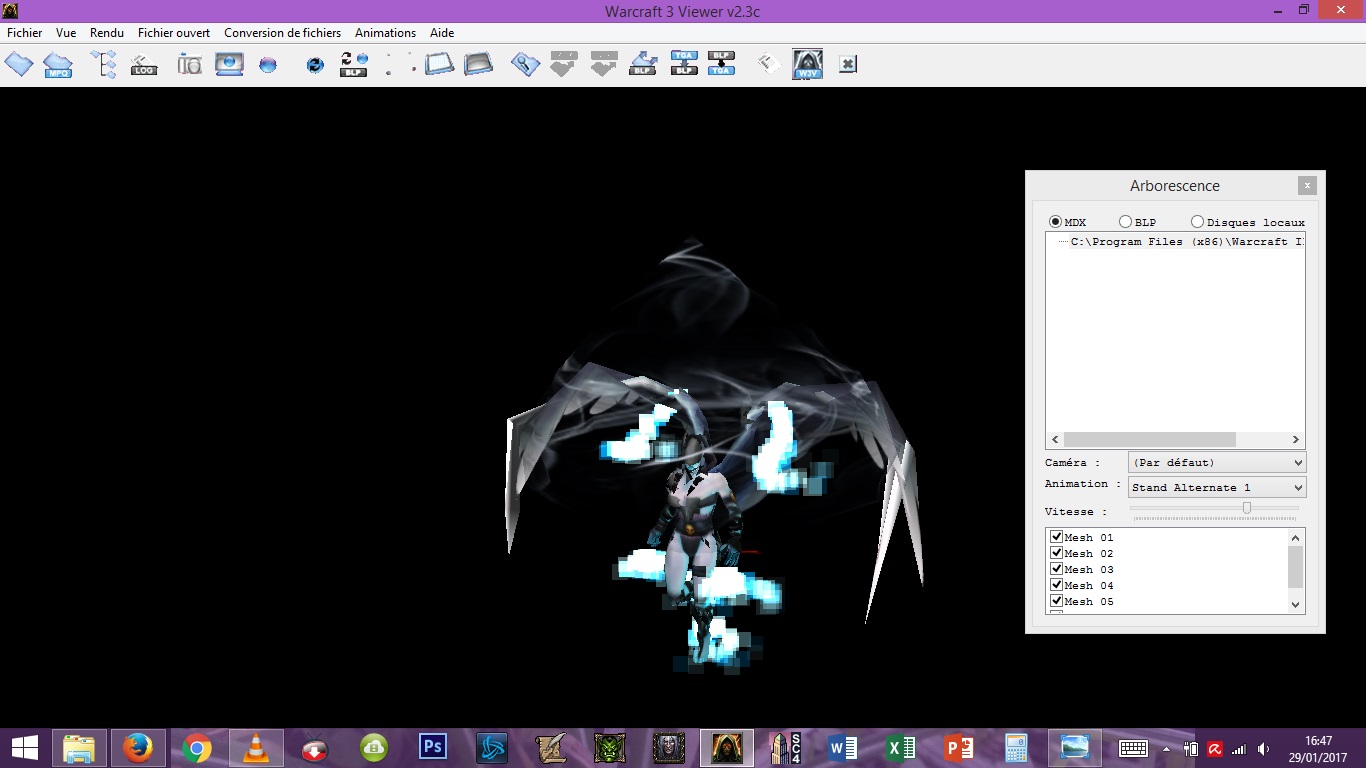This screenshot has height=768, width=1366.
Task: Open File Explorer from the taskbar
Action: click(x=79, y=748)
